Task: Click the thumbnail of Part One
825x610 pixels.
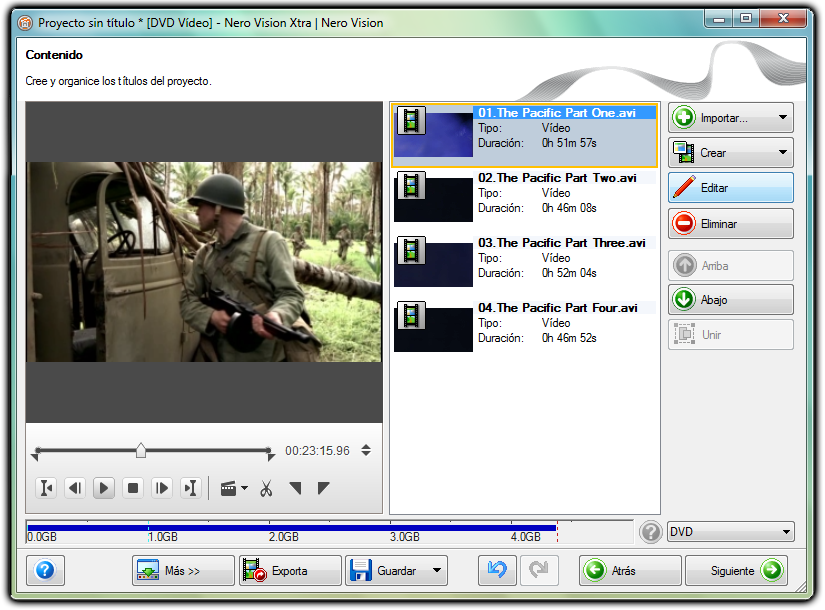Action: point(434,132)
